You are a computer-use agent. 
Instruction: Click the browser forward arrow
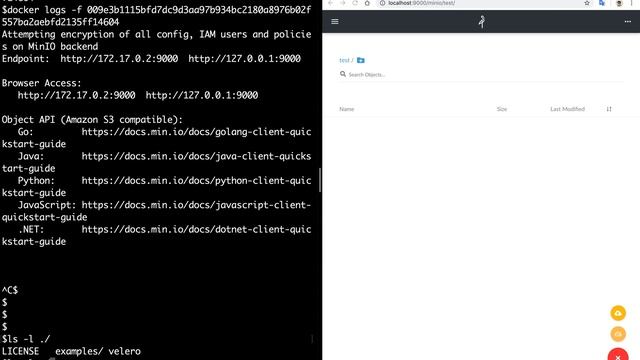(x=342, y=3)
